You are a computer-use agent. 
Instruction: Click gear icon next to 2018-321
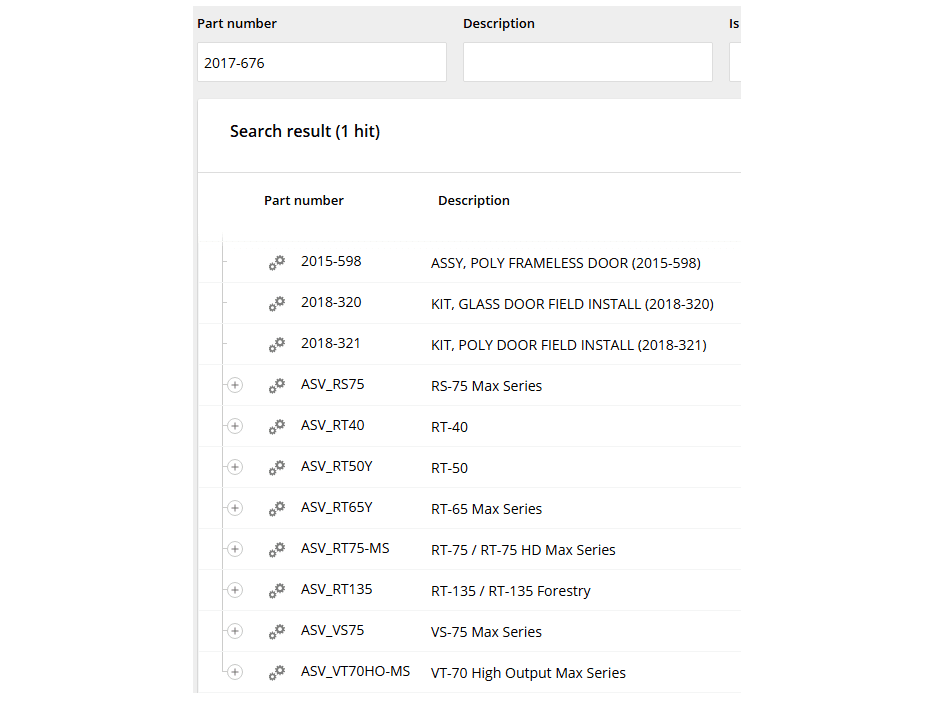(277, 345)
